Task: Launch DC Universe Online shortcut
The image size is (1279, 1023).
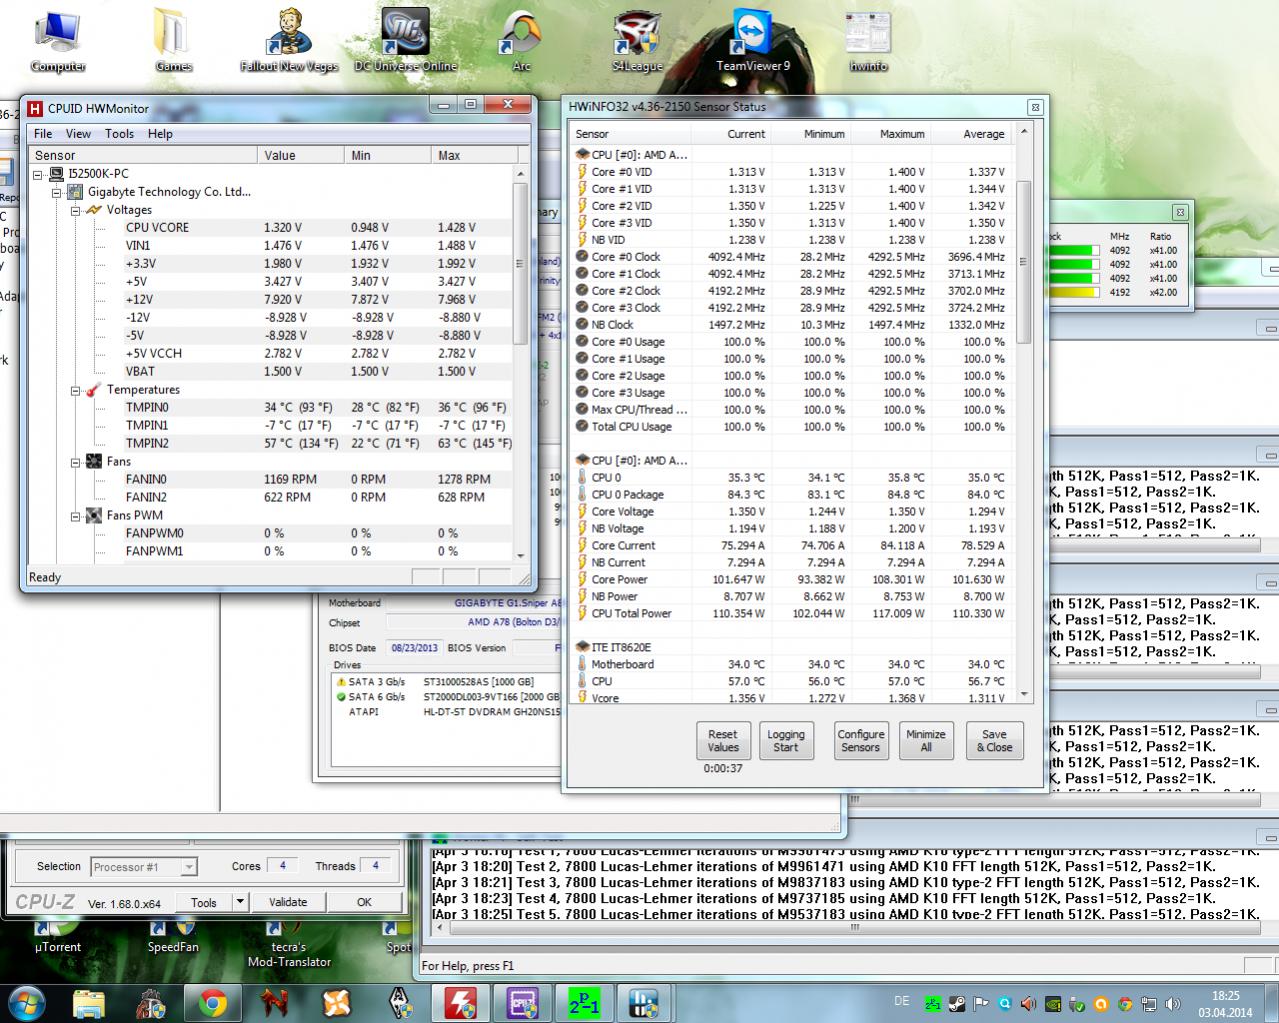Action: point(405,40)
